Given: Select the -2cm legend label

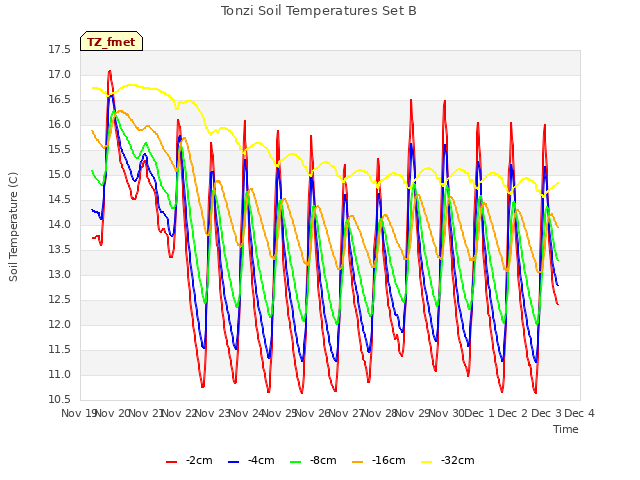Looking at the screenshot, I should [x=199, y=460].
